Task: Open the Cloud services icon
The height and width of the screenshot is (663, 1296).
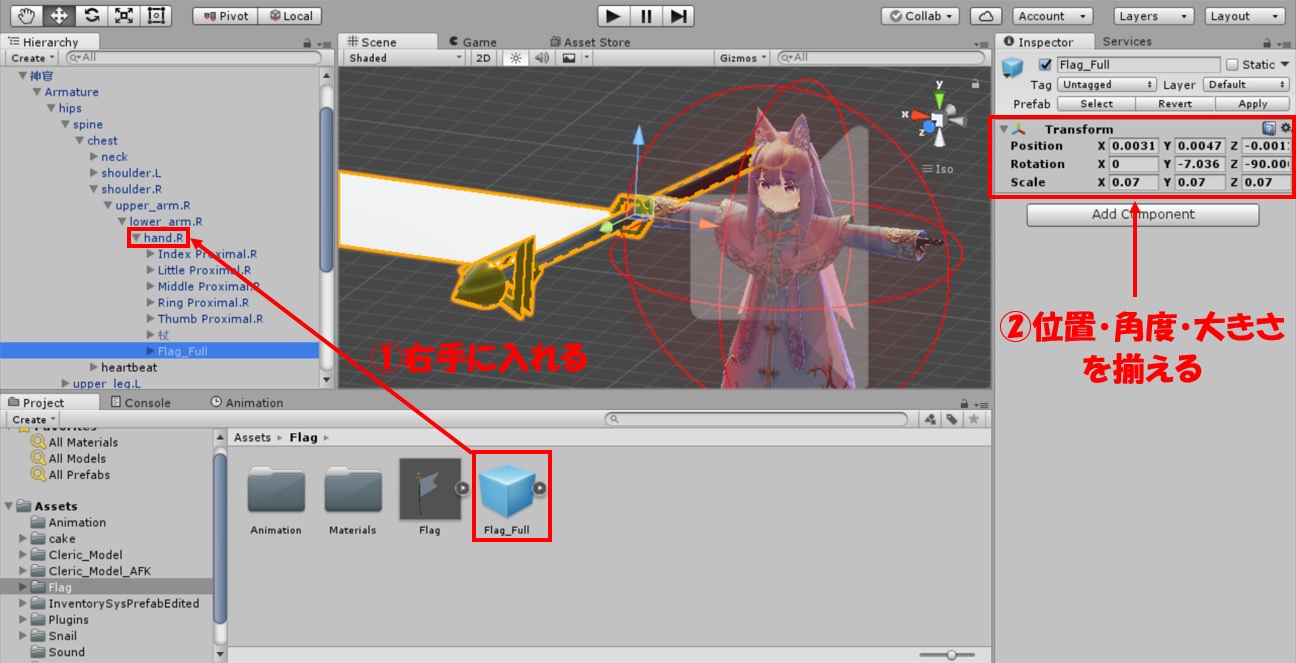Action: (x=986, y=16)
